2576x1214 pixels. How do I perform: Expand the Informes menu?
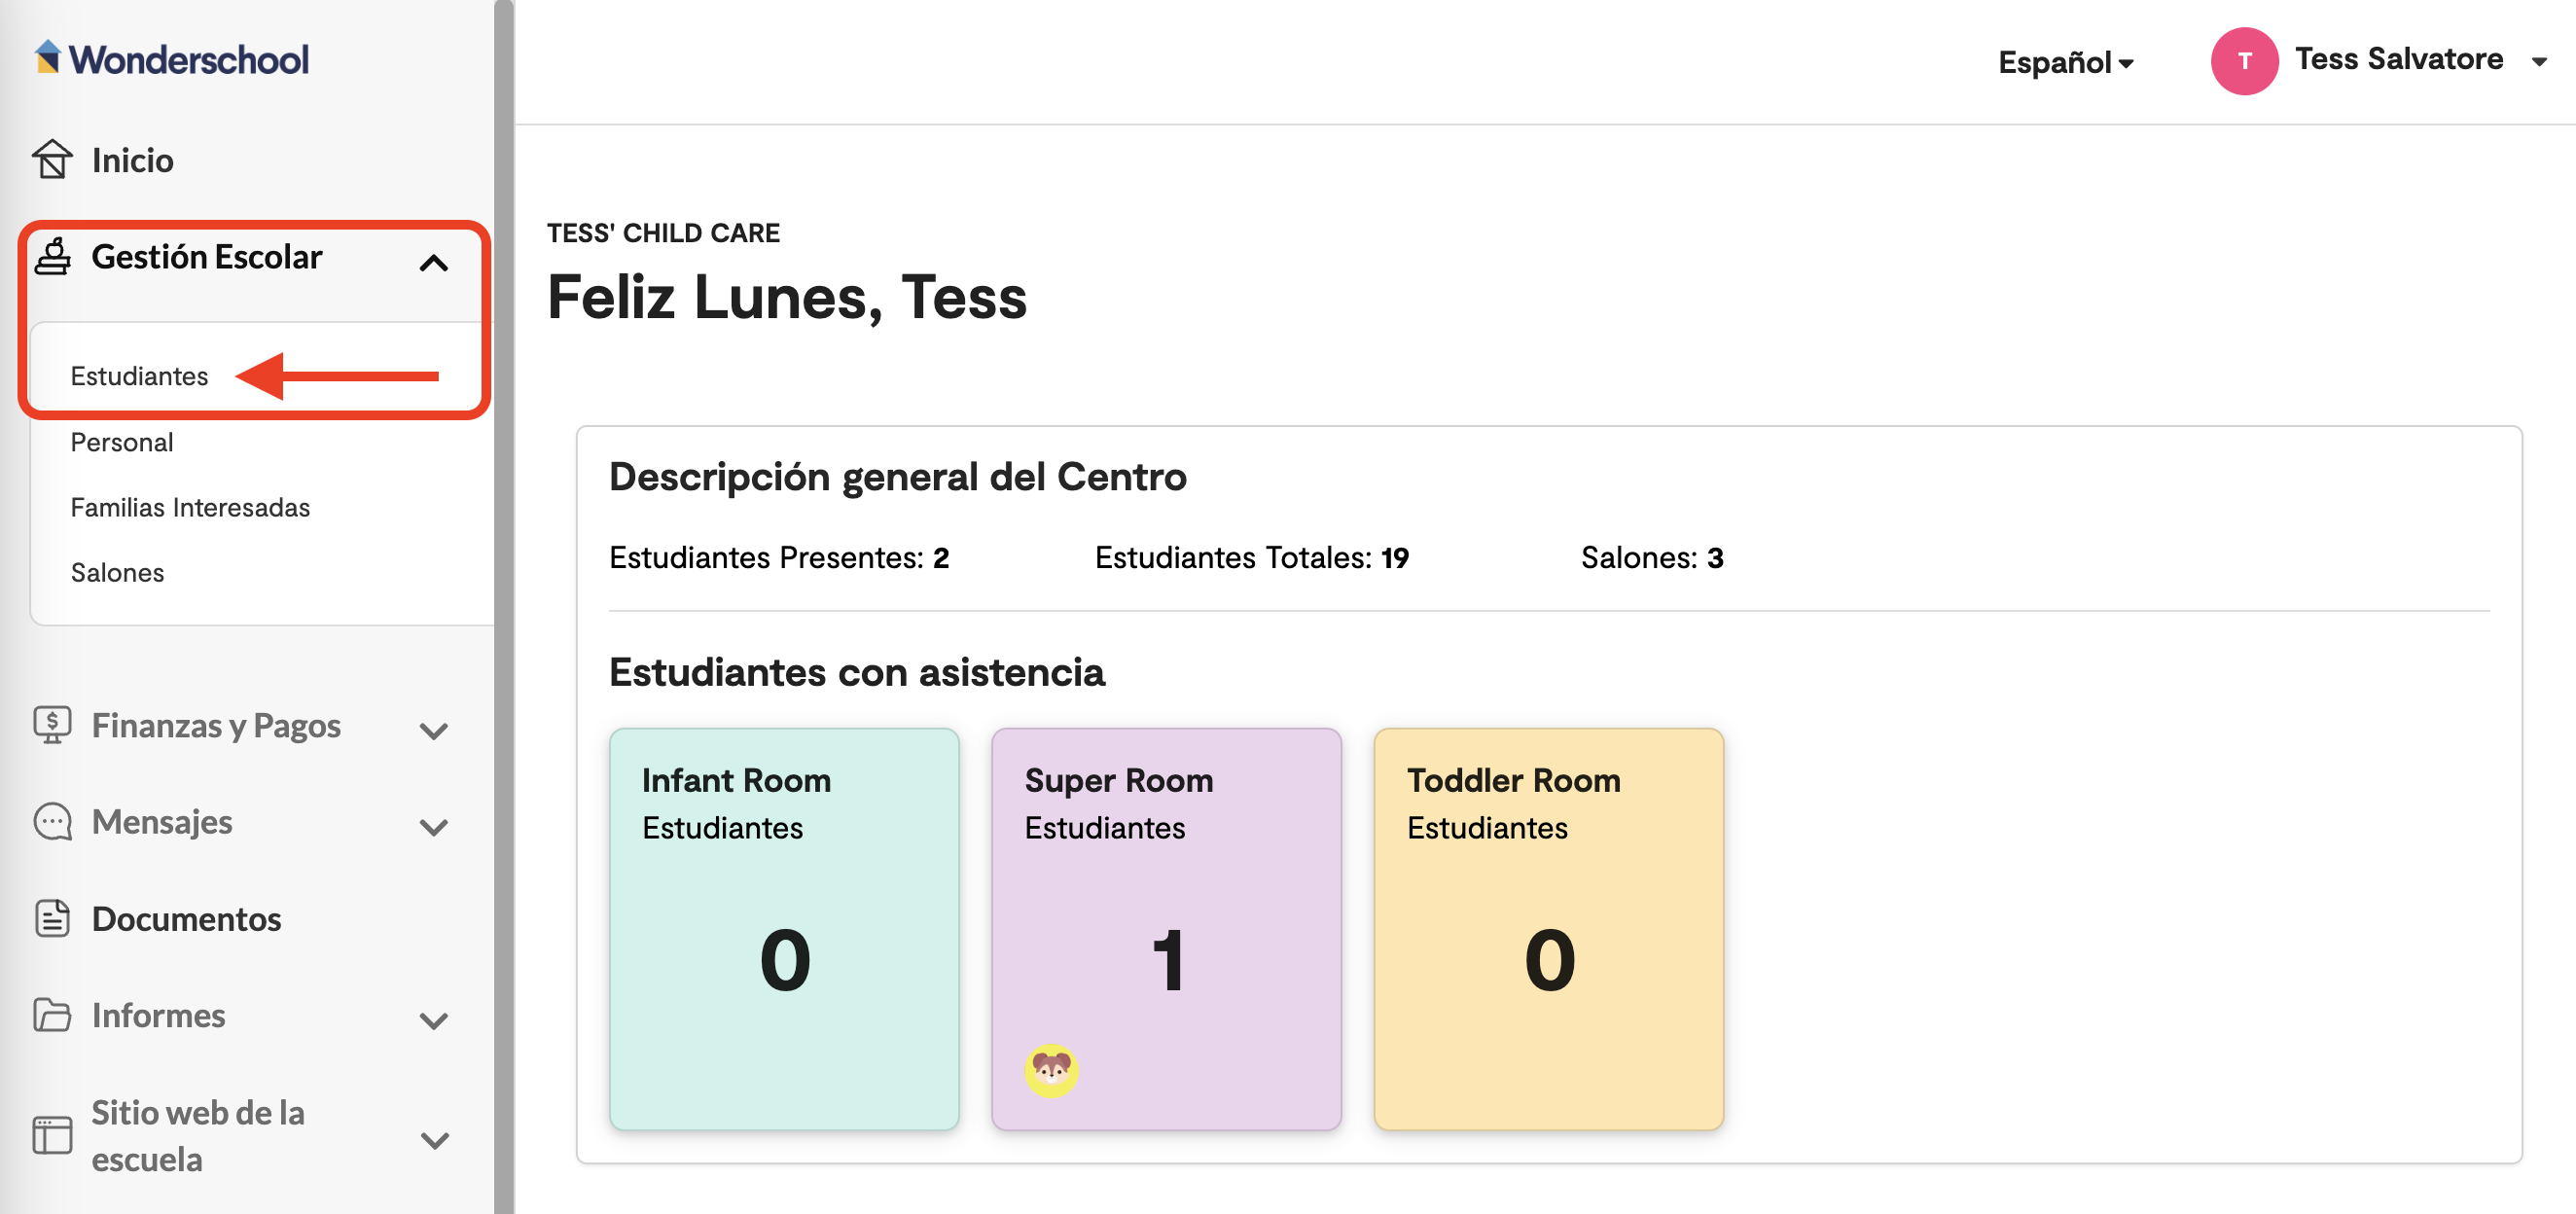[433, 1020]
